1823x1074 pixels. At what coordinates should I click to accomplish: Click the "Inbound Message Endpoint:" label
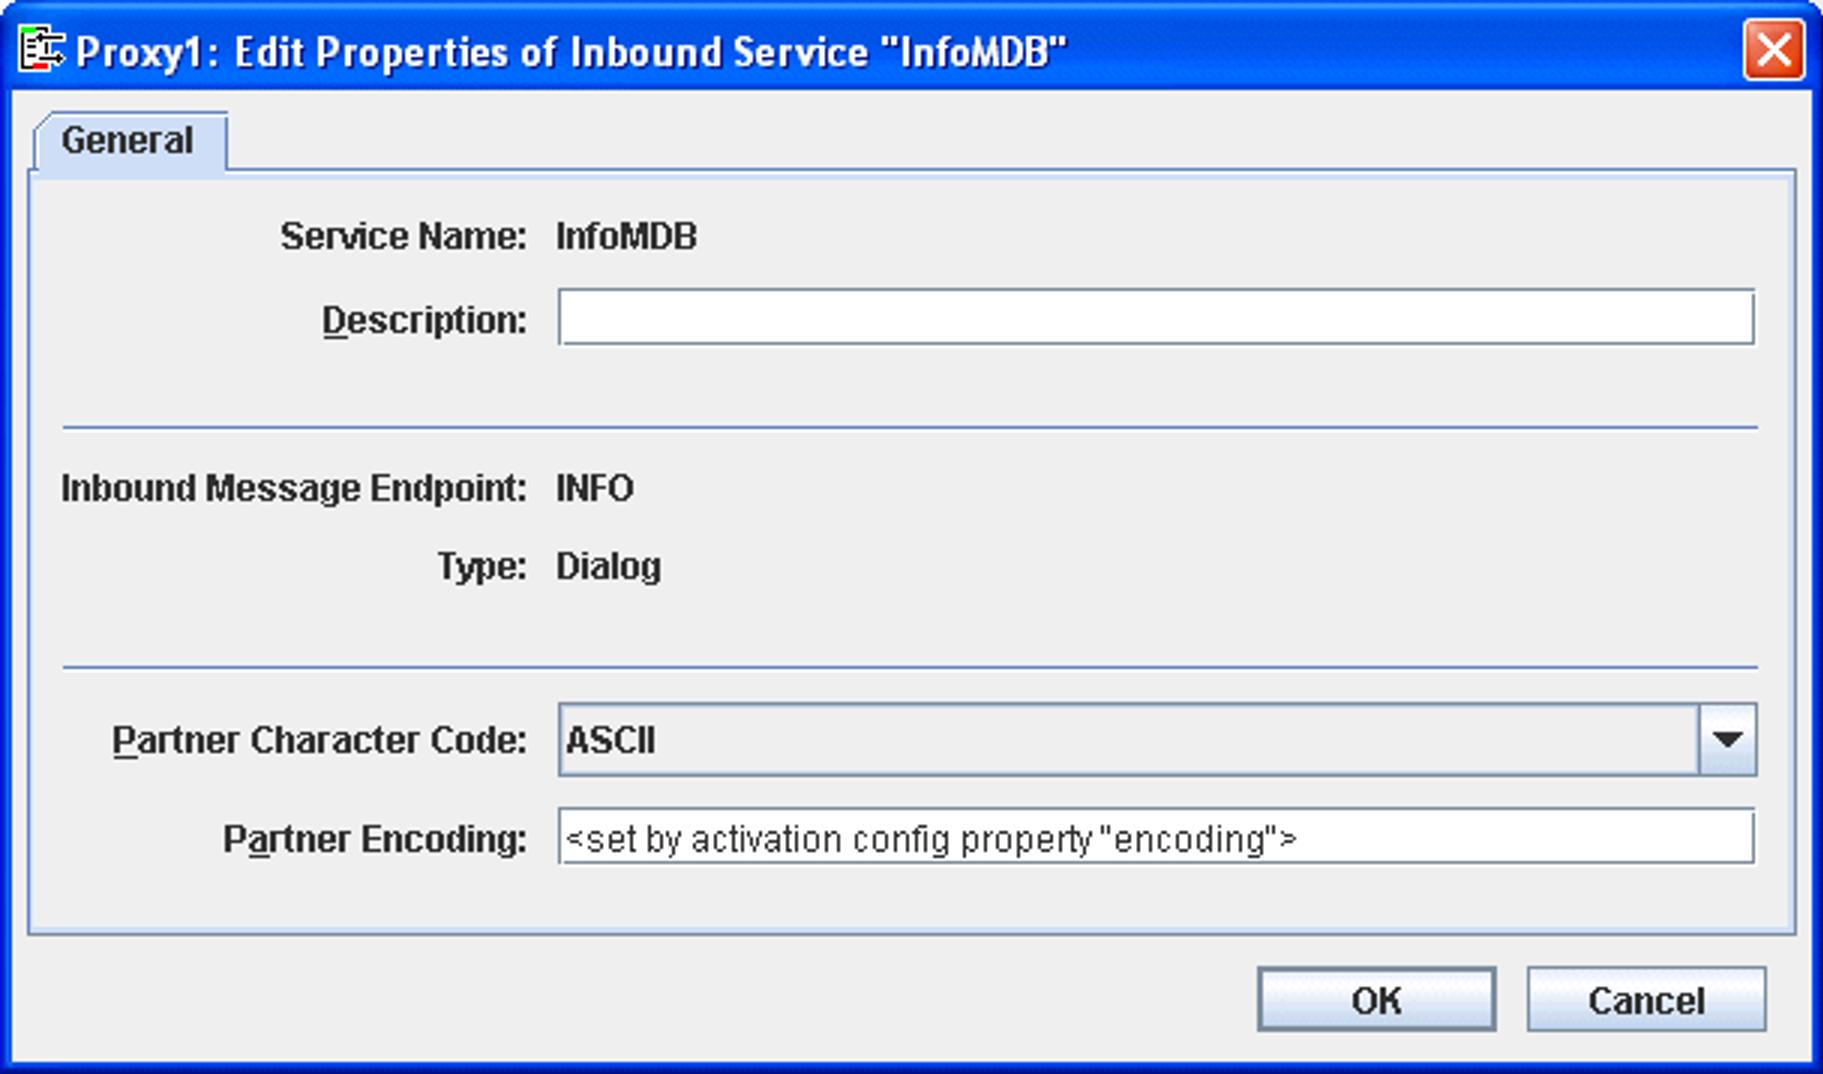pyautogui.click(x=294, y=489)
